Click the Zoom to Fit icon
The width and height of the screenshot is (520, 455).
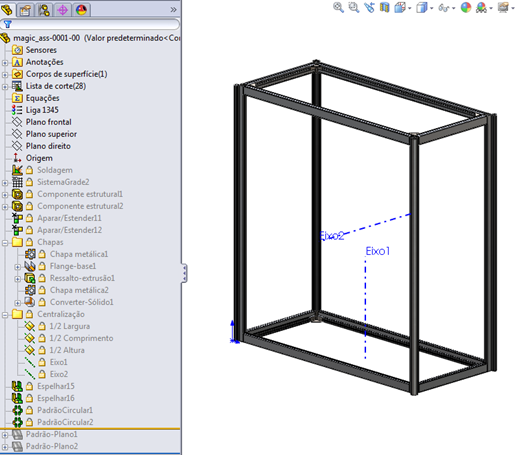(338, 7)
